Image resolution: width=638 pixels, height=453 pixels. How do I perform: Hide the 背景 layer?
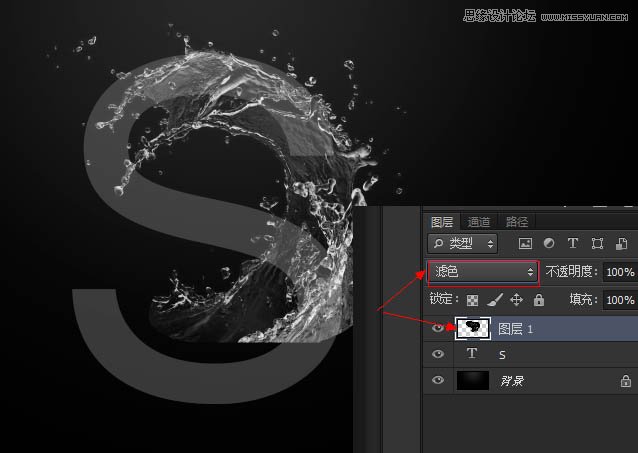(x=438, y=381)
